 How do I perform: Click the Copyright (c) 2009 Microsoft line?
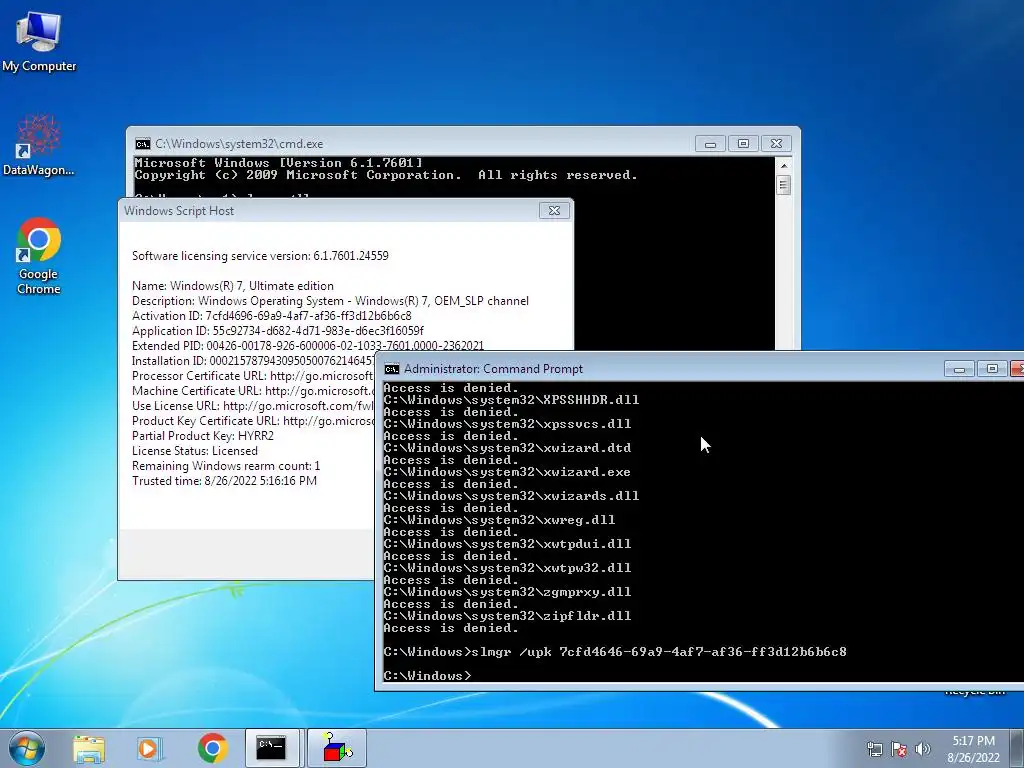pos(385,175)
